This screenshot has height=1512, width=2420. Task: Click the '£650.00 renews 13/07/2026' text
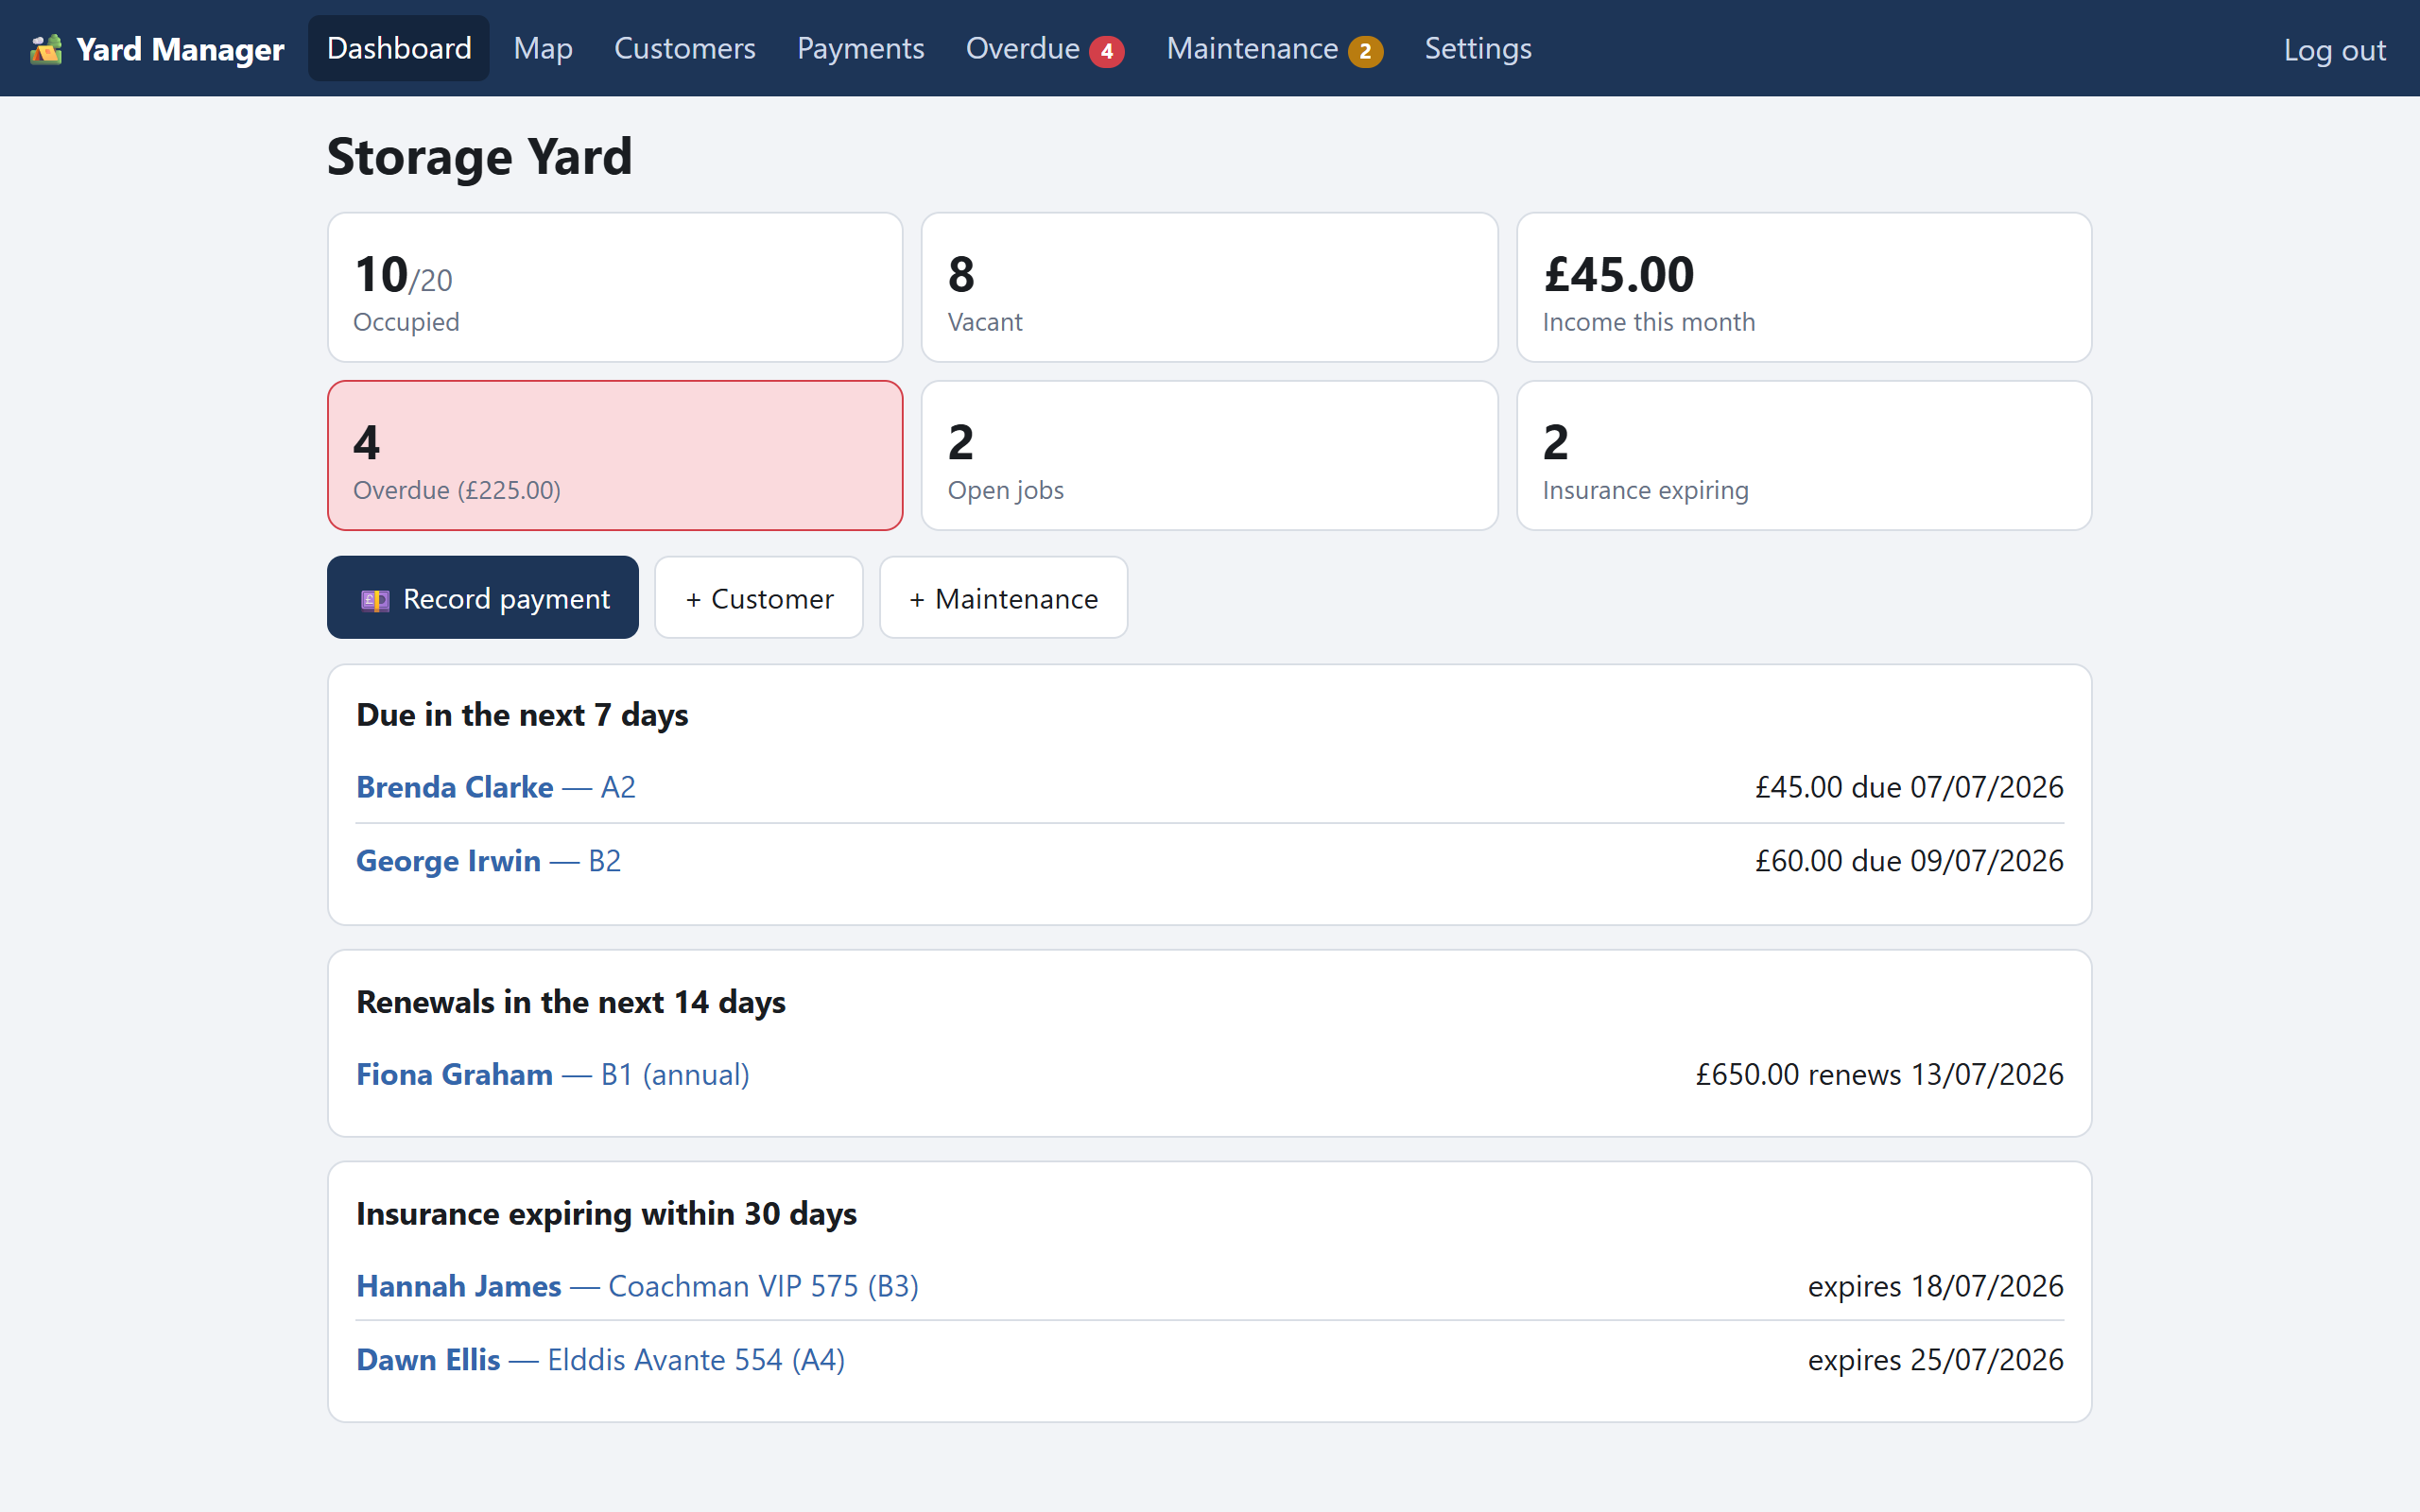coord(1879,1074)
